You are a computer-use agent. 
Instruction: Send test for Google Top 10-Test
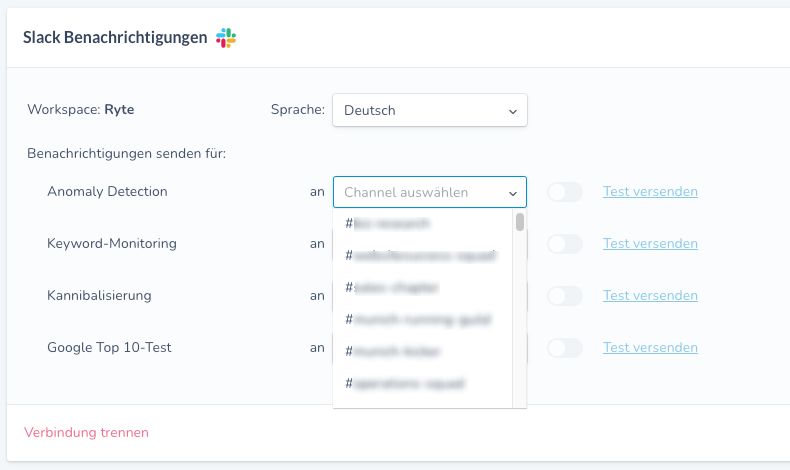(x=650, y=348)
